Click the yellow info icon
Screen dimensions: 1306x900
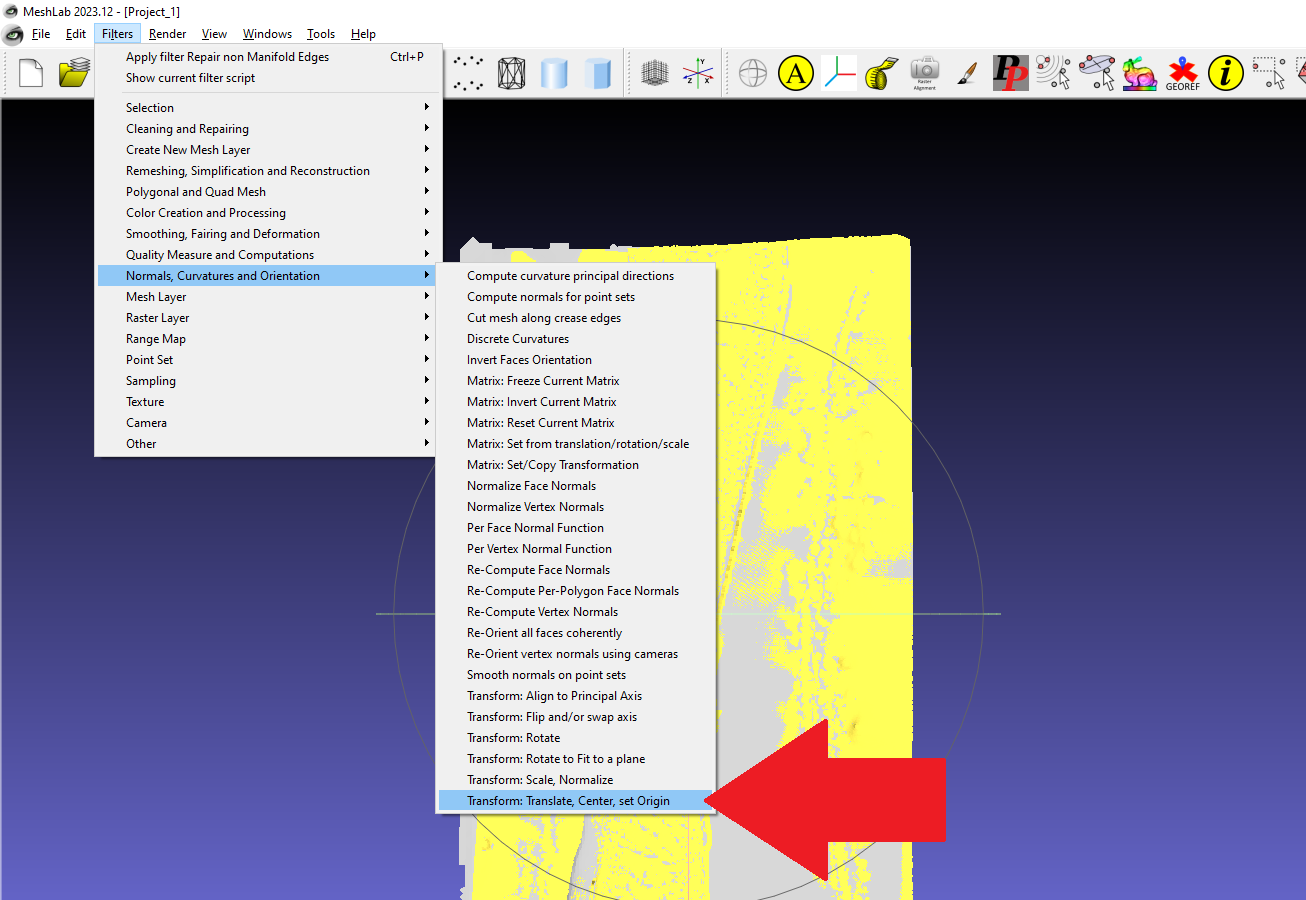pos(1225,73)
